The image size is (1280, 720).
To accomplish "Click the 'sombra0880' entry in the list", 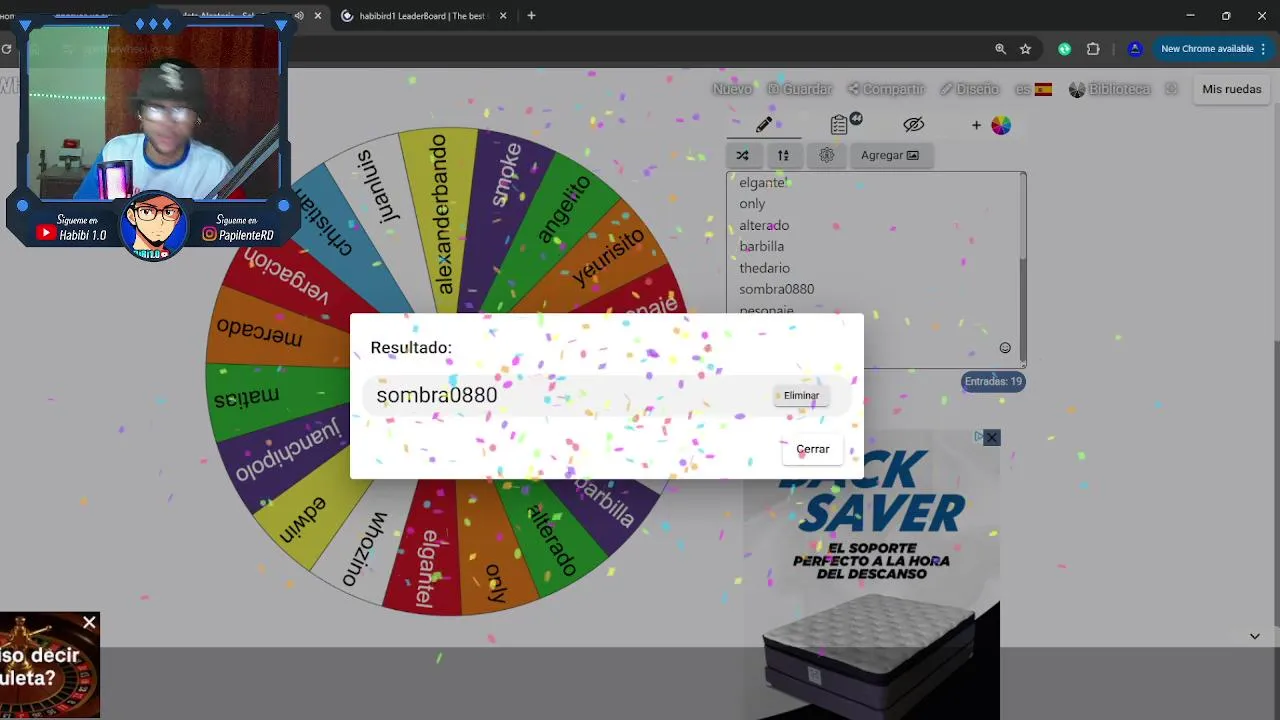I will coord(776,289).
